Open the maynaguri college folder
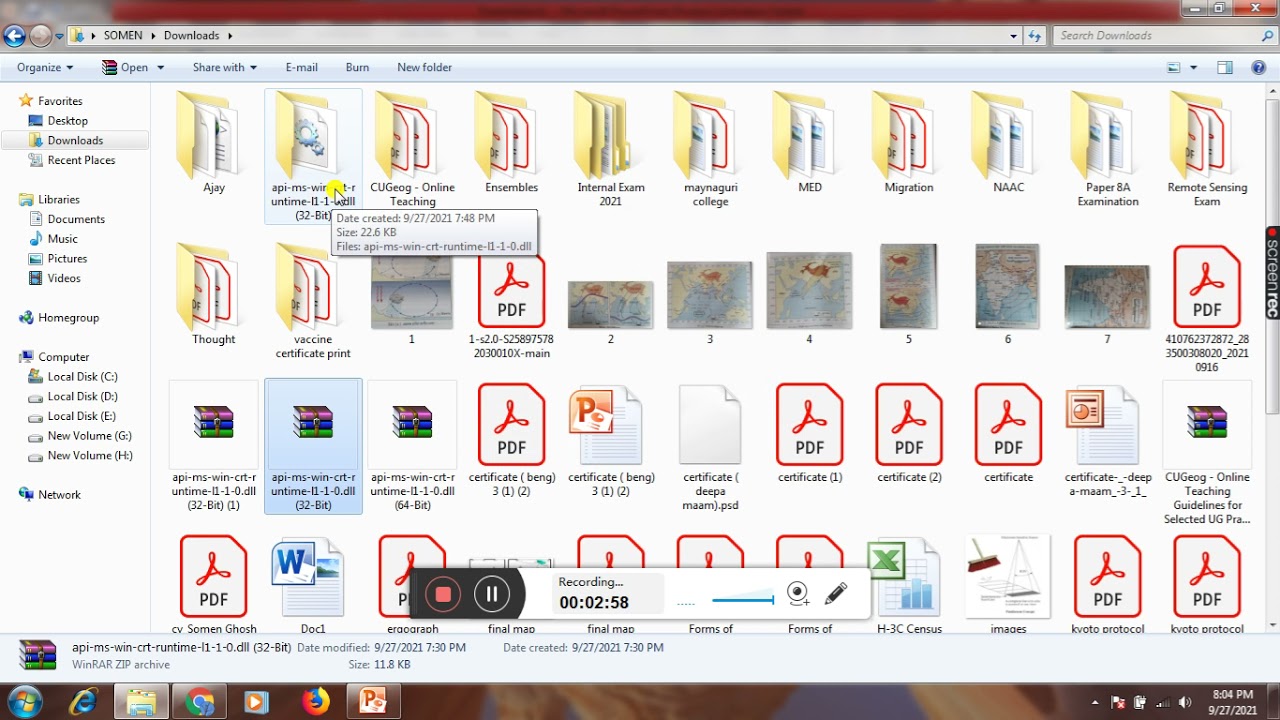 pyautogui.click(x=710, y=149)
